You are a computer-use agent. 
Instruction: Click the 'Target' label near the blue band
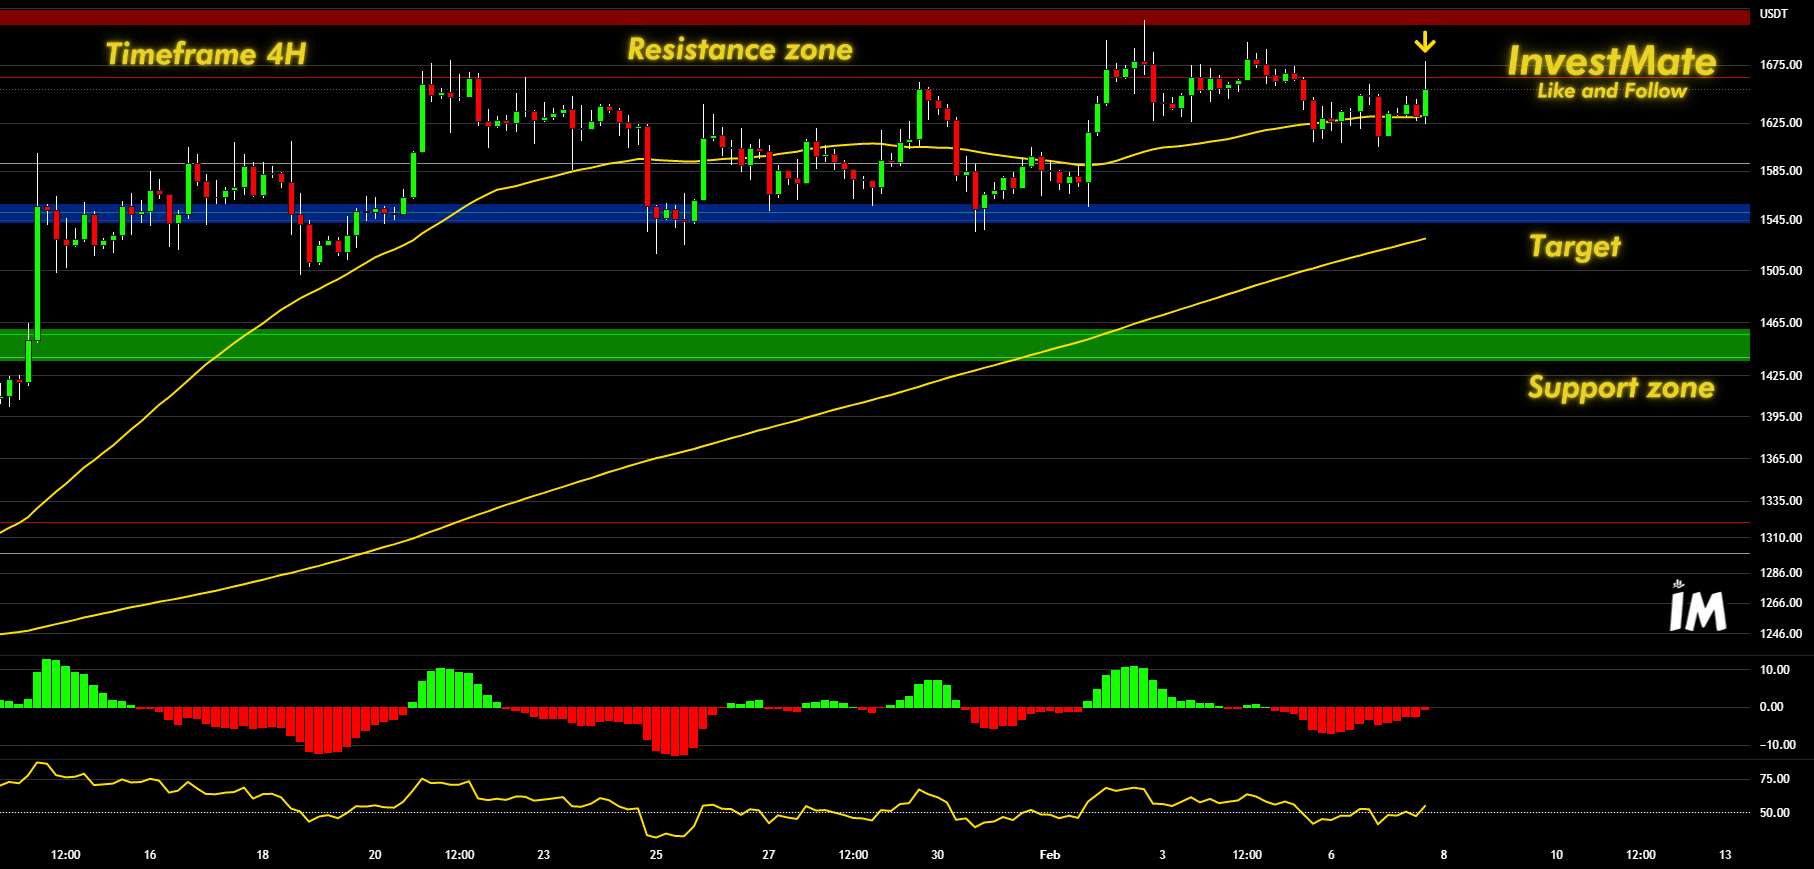[x=1575, y=247]
